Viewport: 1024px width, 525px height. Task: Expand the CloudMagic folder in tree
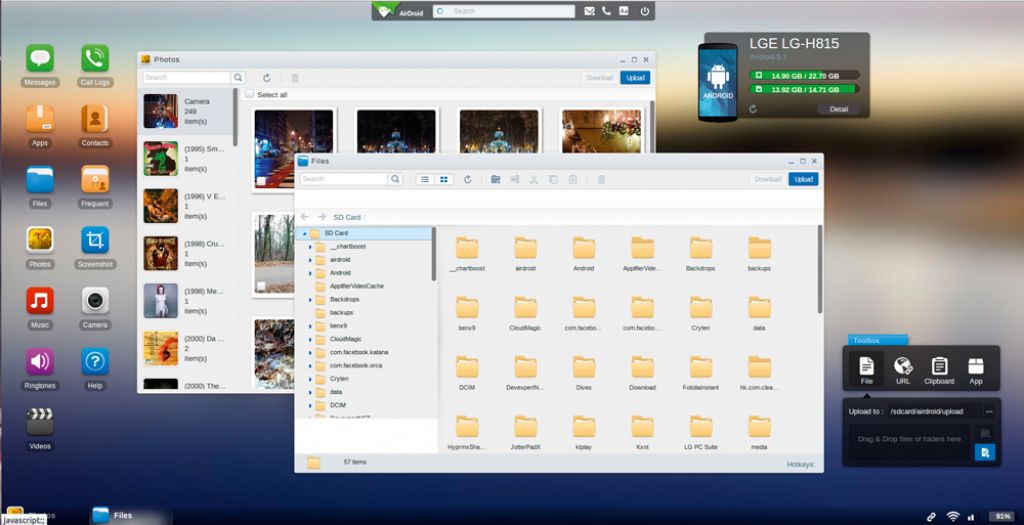coord(311,339)
